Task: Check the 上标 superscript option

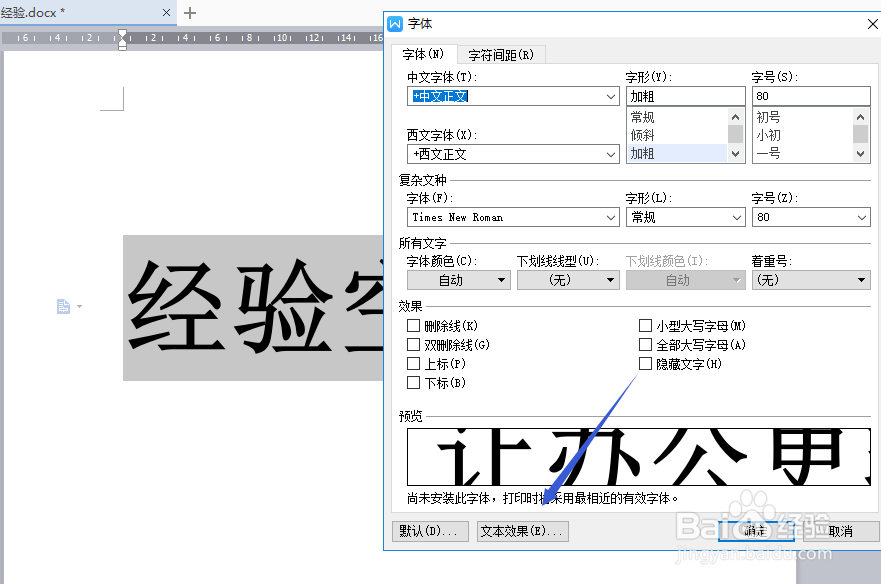Action: coord(414,363)
